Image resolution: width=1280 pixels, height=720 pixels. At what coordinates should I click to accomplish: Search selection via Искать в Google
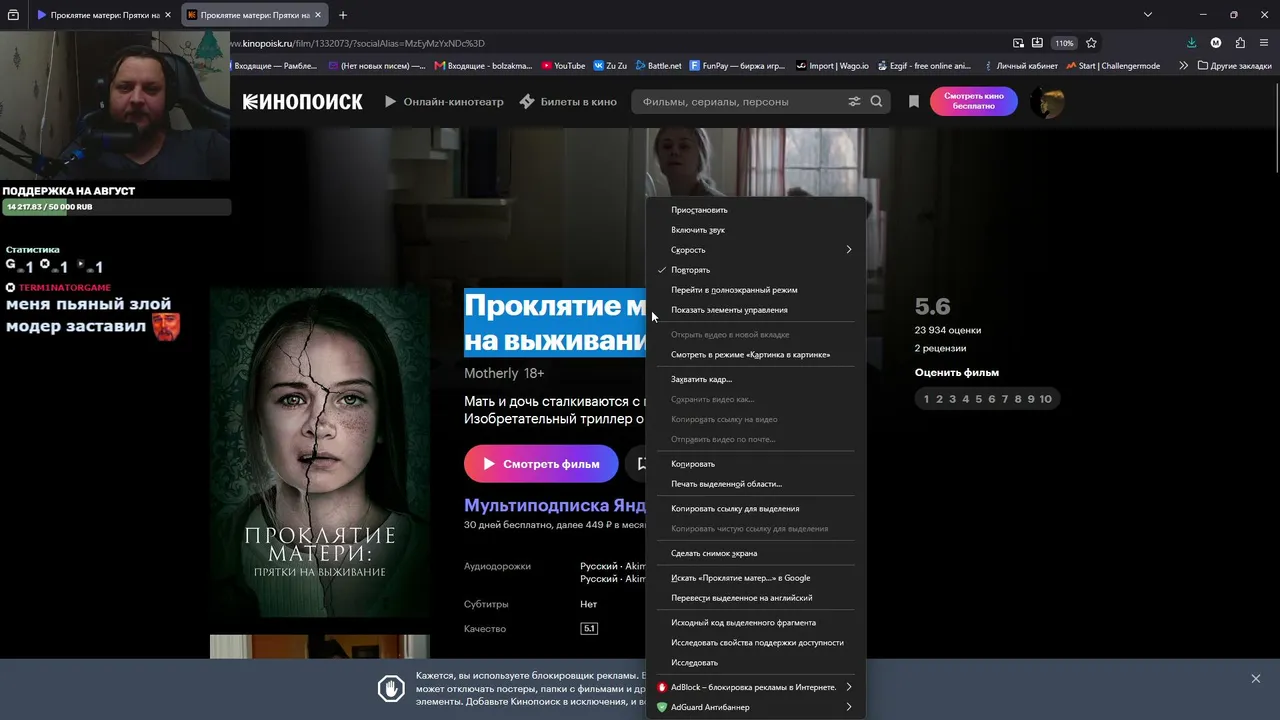pyautogui.click(x=755, y=578)
